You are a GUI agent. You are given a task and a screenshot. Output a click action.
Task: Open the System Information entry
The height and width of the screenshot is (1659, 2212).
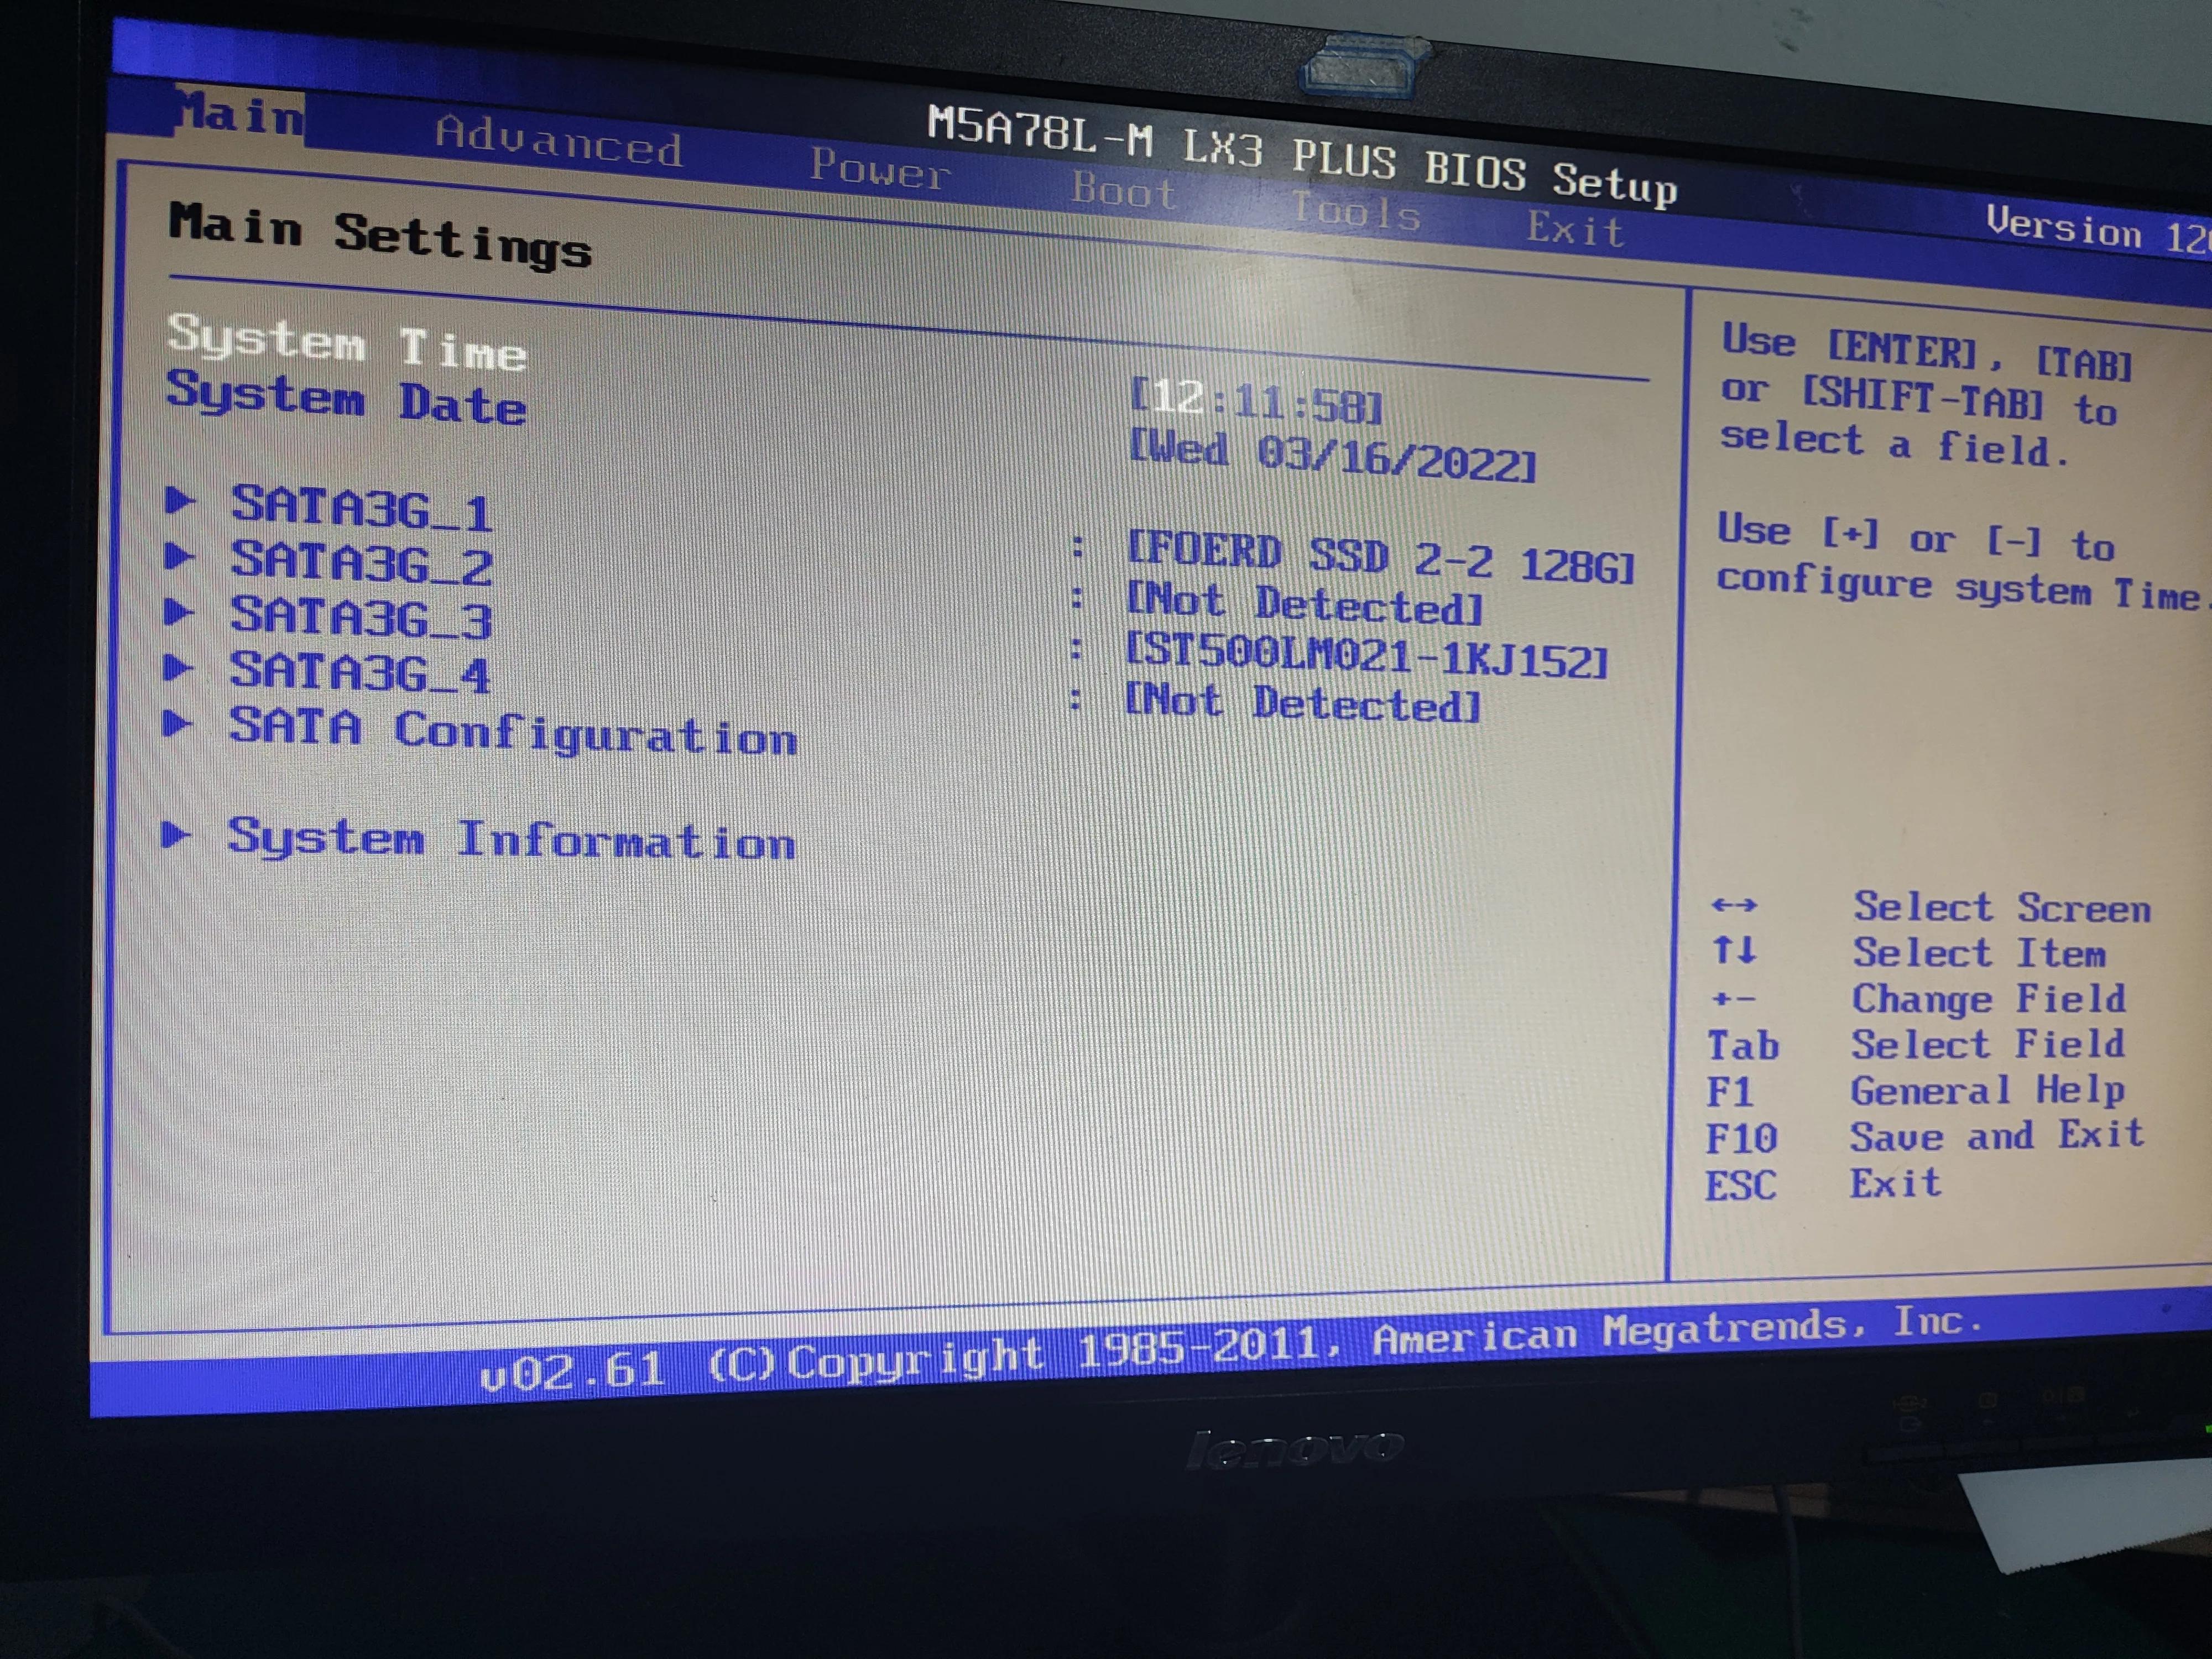click(511, 839)
